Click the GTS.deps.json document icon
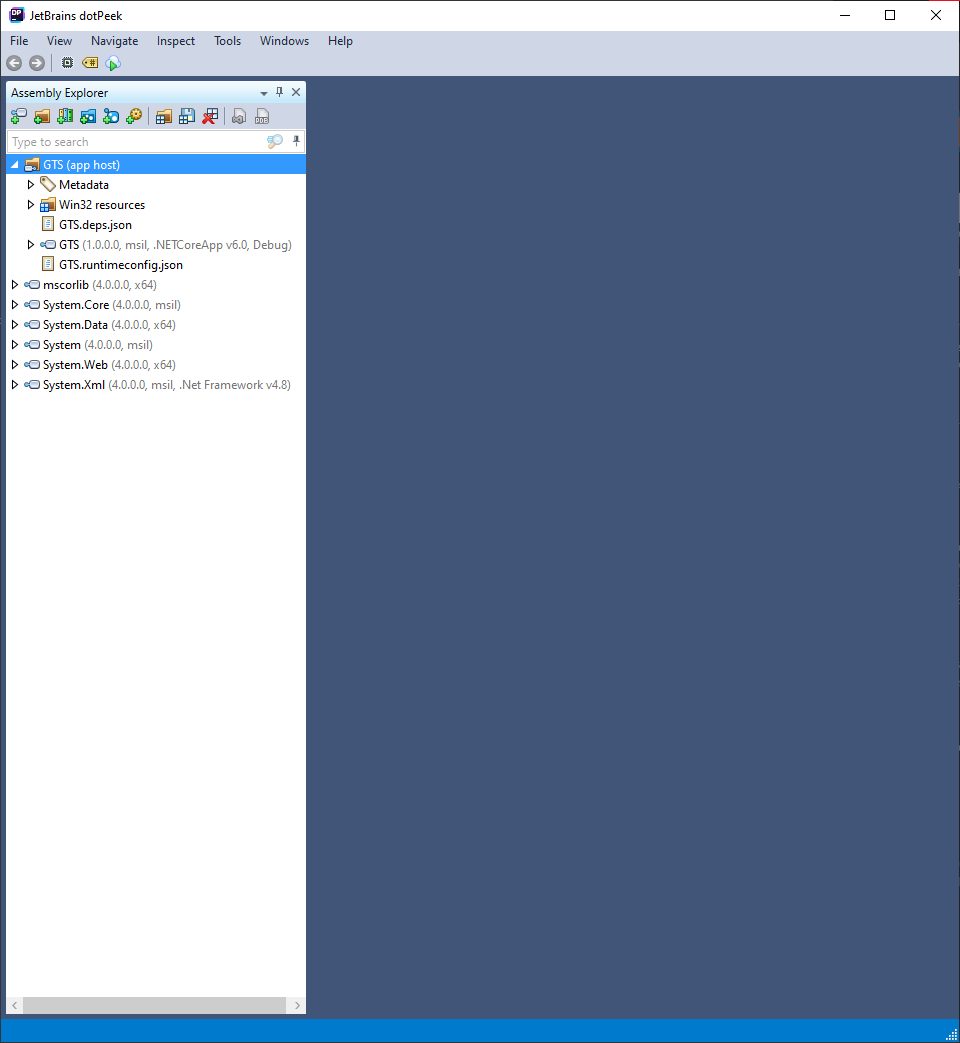 click(48, 224)
